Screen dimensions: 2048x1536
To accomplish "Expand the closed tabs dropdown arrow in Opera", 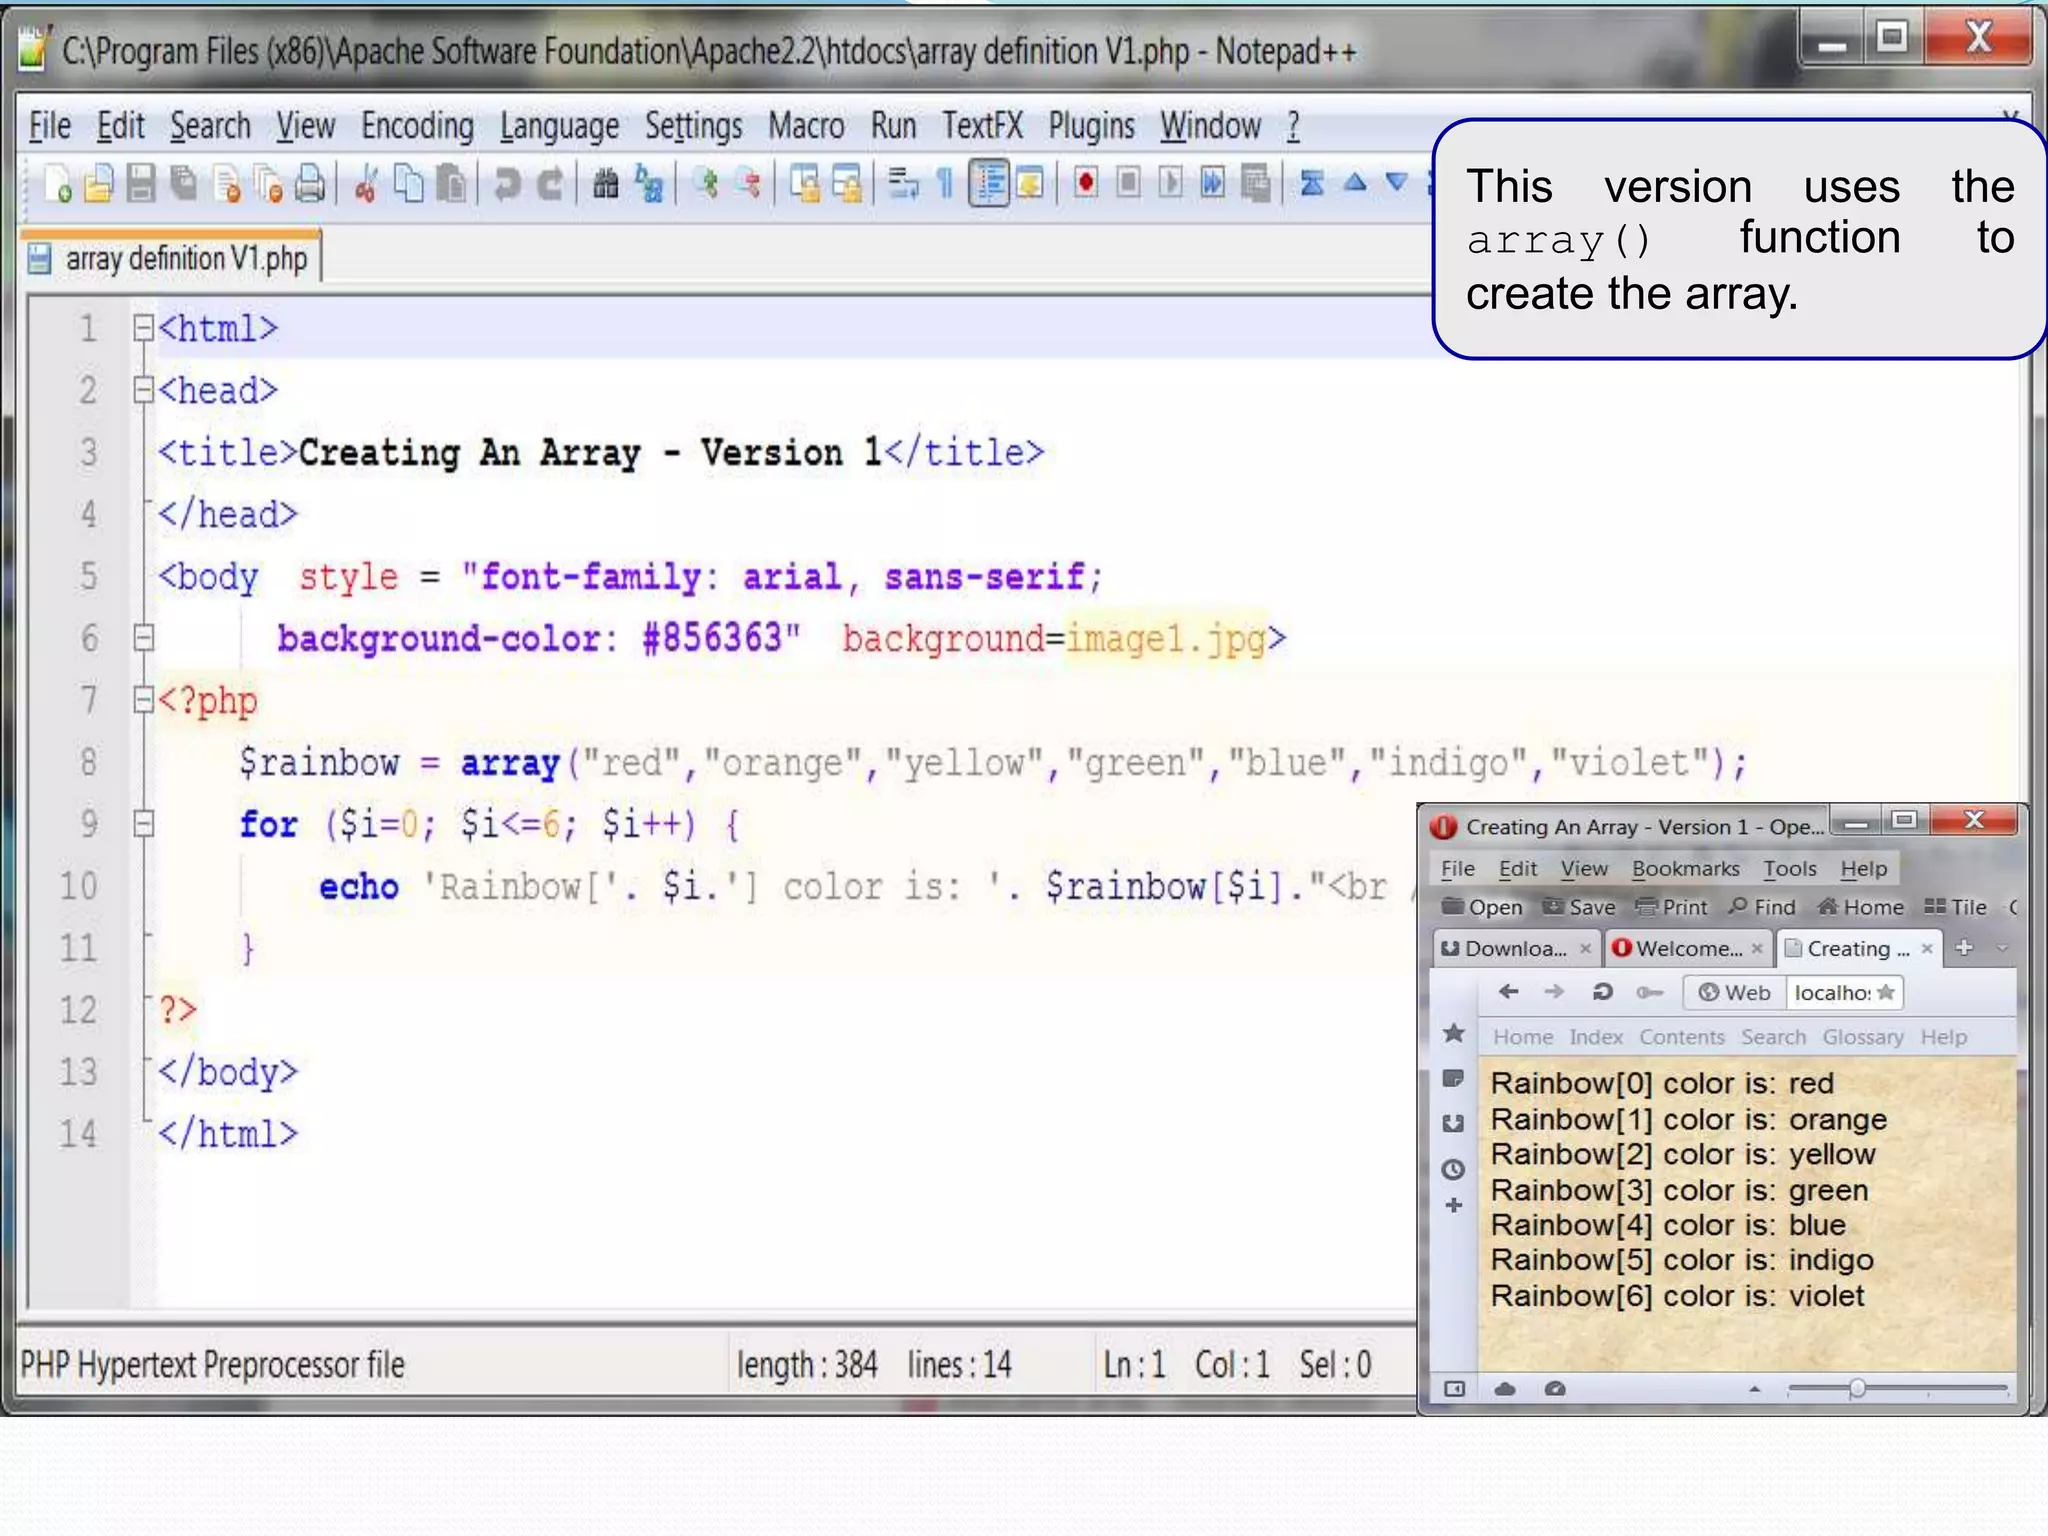I will 2002,948.
